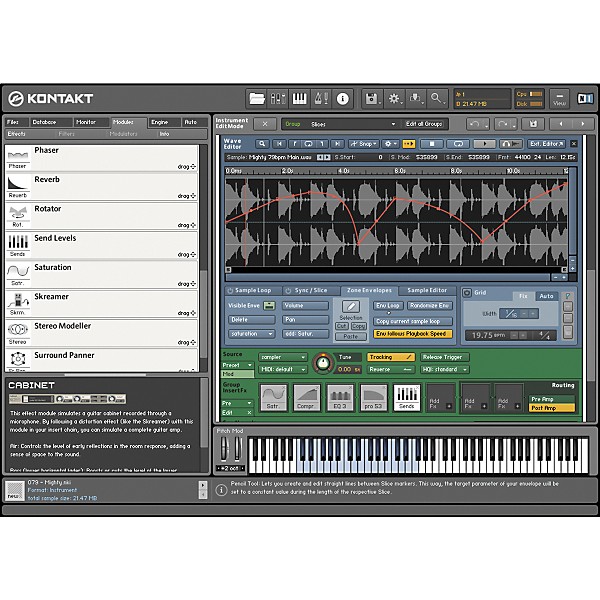Screen dimensions: 600x600
Task: Show the on-screen keyboard icon
Action: point(299,99)
